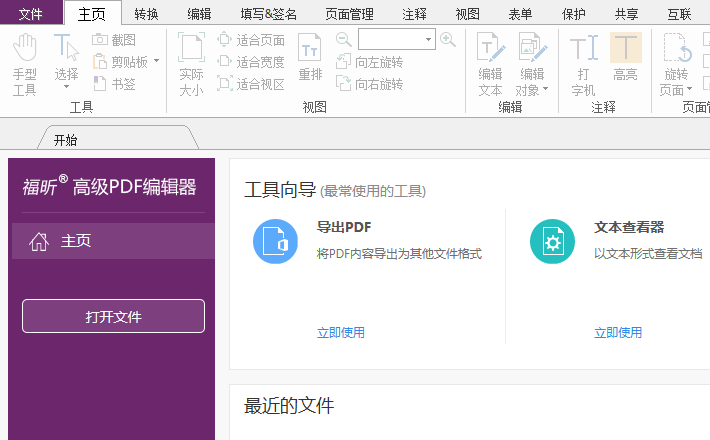Image resolution: width=710 pixels, height=440 pixels.
Task: Open the File (文件) menu
Action: (x=31, y=14)
